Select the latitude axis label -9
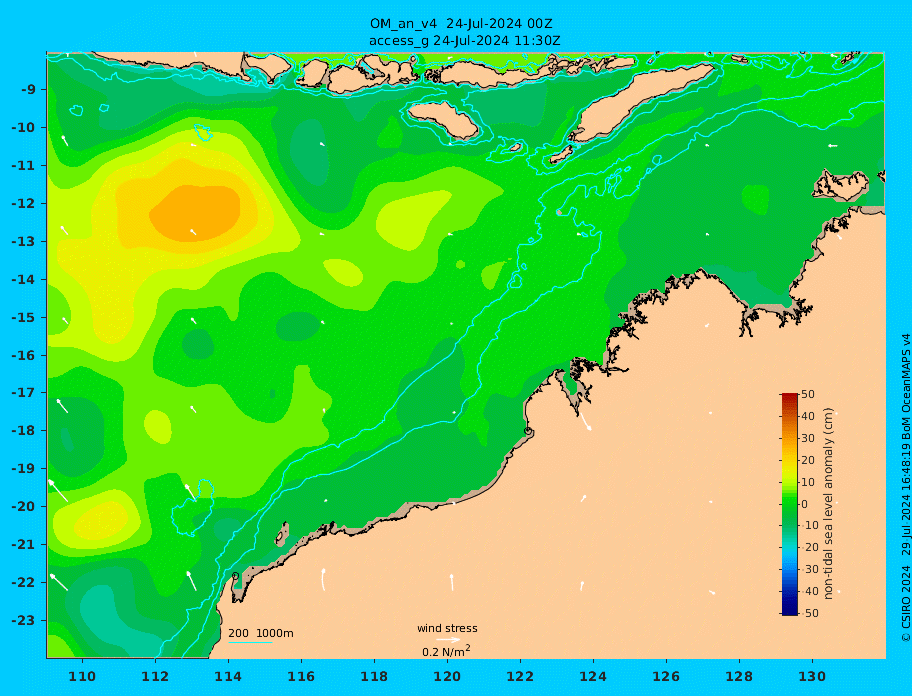 tap(29, 90)
